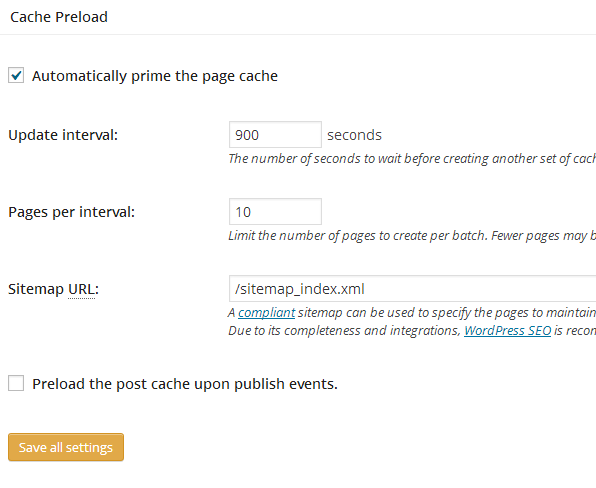Click the 'seconds' unit text beside Update interval

tap(354, 135)
